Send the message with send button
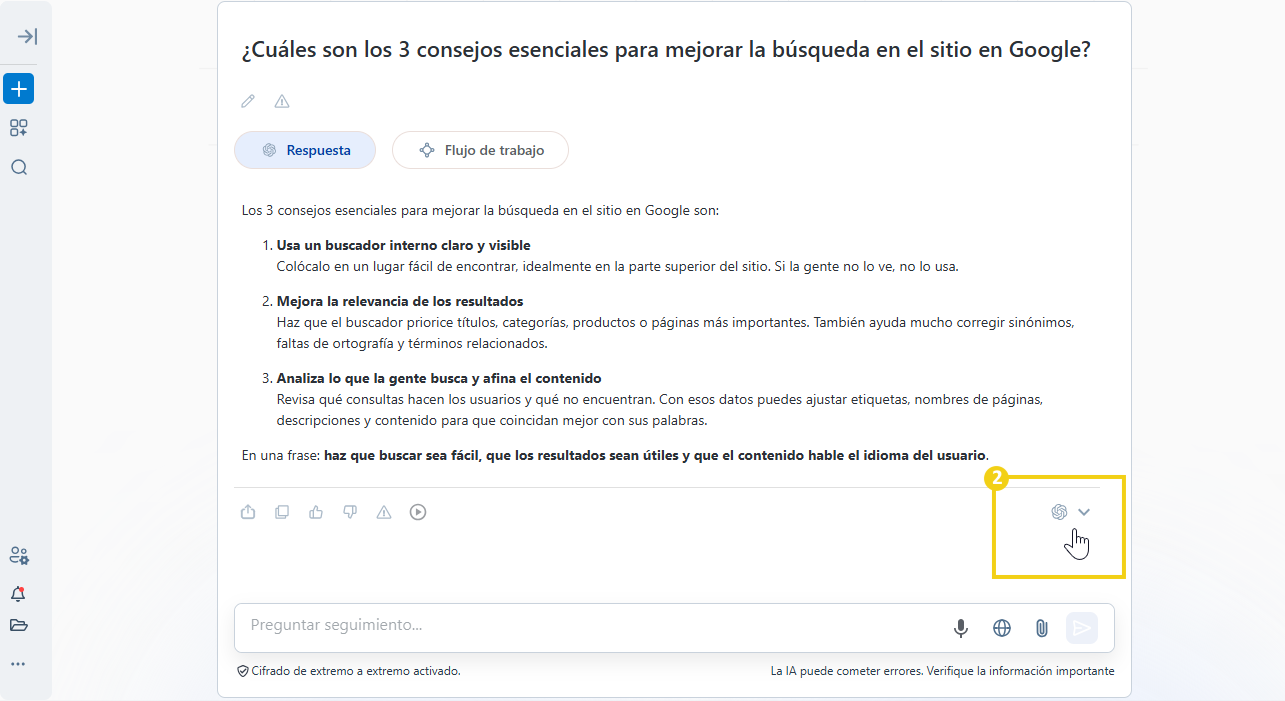 point(1081,628)
